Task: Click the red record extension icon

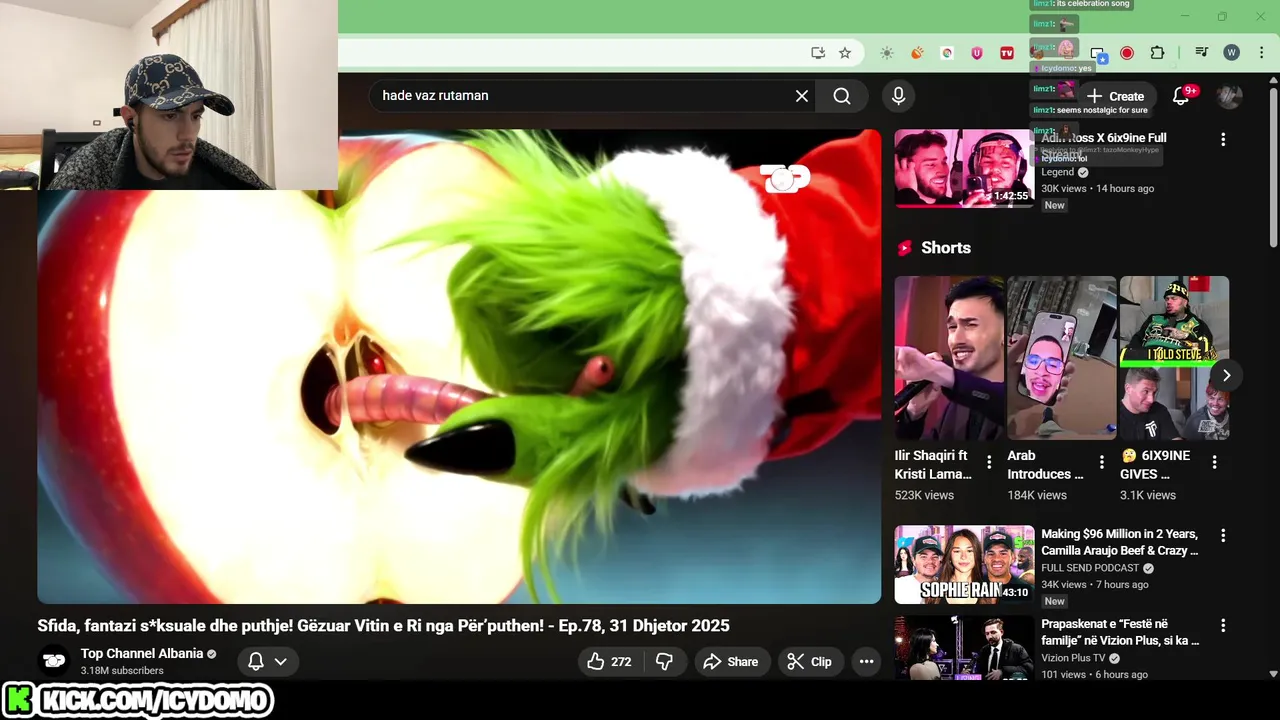Action: pos(1127,53)
